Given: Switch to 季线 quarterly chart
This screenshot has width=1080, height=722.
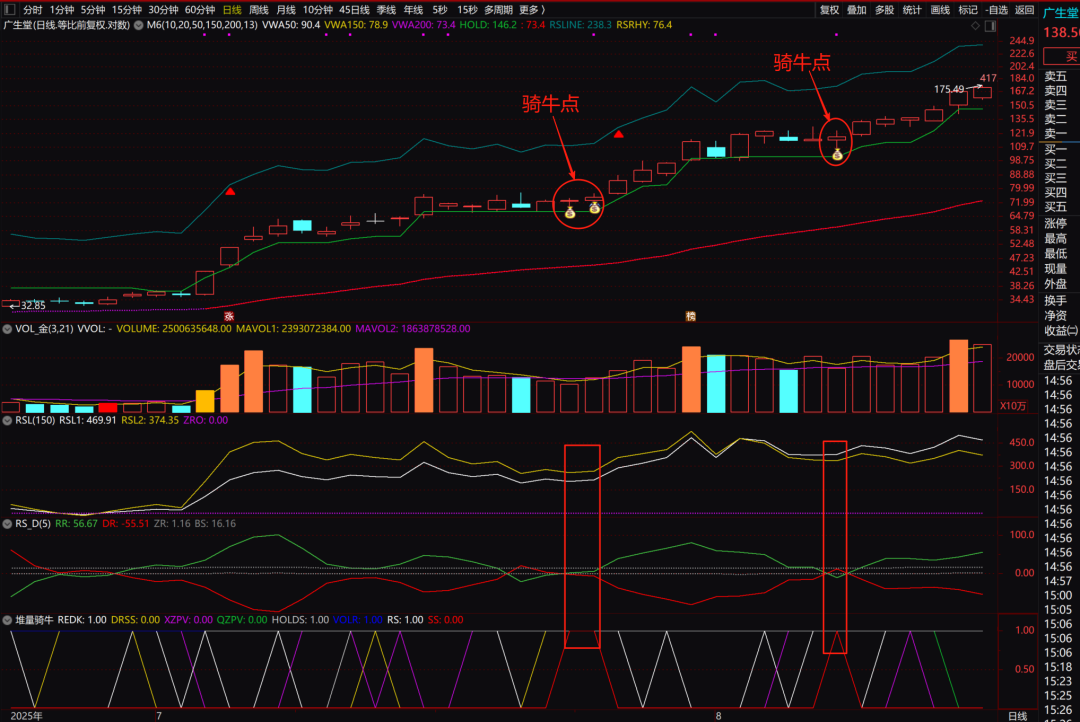Looking at the screenshot, I should (x=386, y=10).
